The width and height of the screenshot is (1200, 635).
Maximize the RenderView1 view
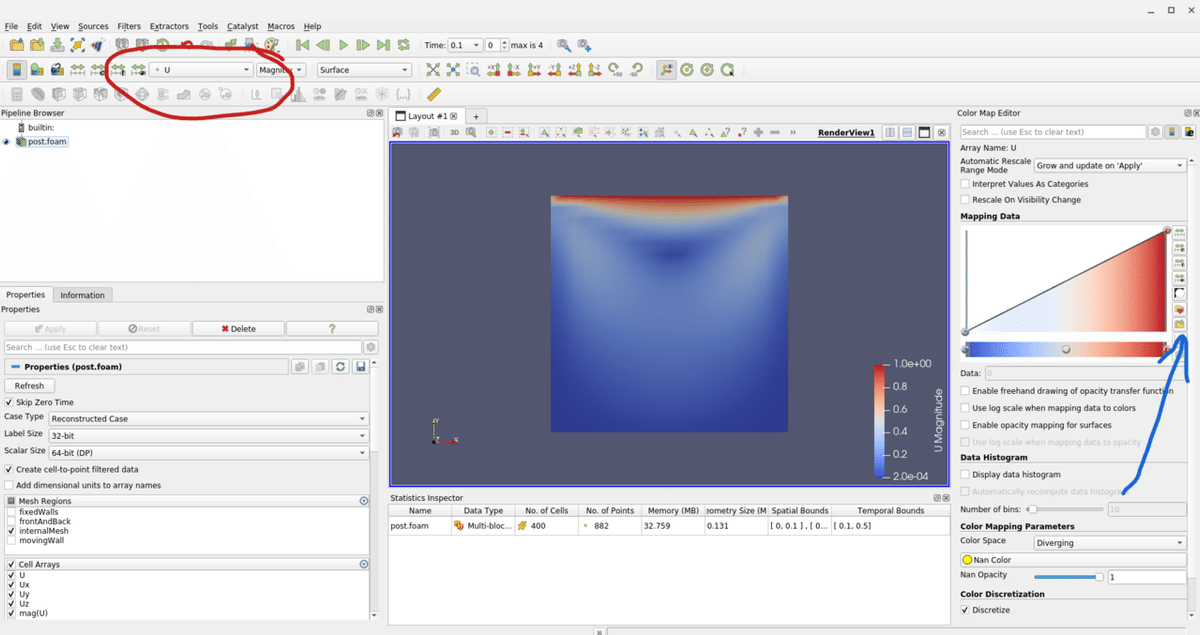[x=924, y=132]
